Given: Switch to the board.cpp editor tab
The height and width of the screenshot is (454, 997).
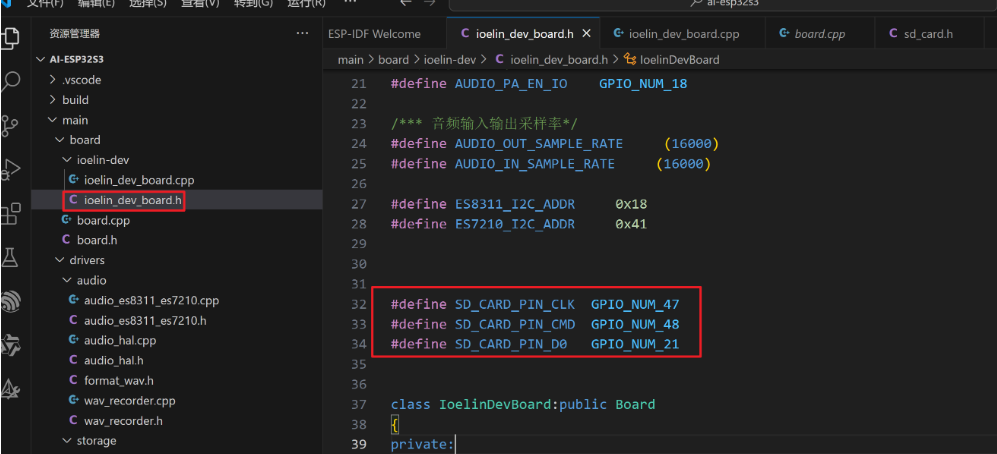Looking at the screenshot, I should [819, 34].
